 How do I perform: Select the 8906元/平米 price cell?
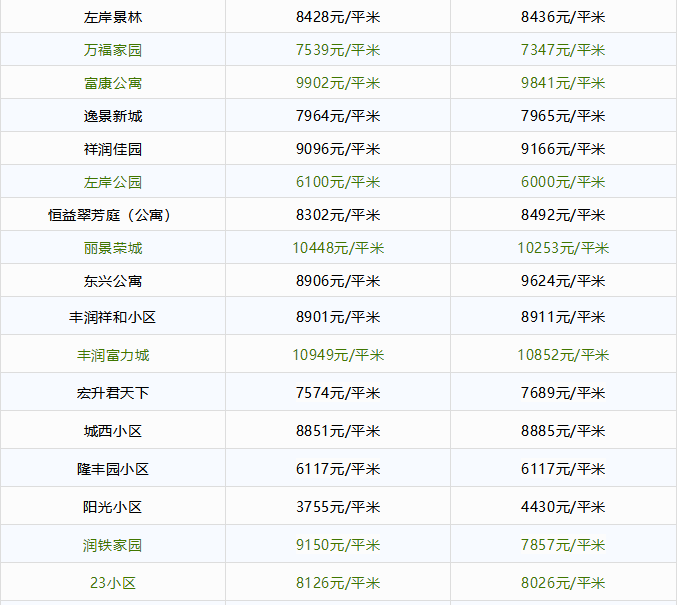point(338,281)
